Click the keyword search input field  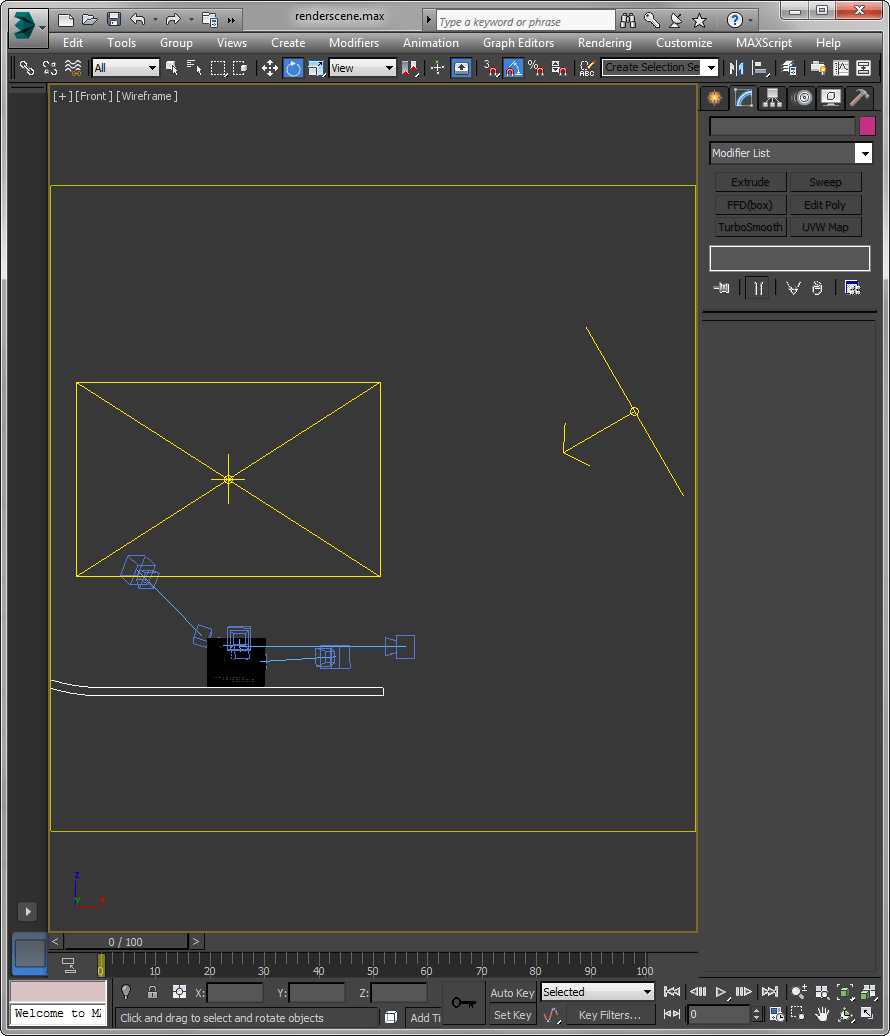coord(525,21)
